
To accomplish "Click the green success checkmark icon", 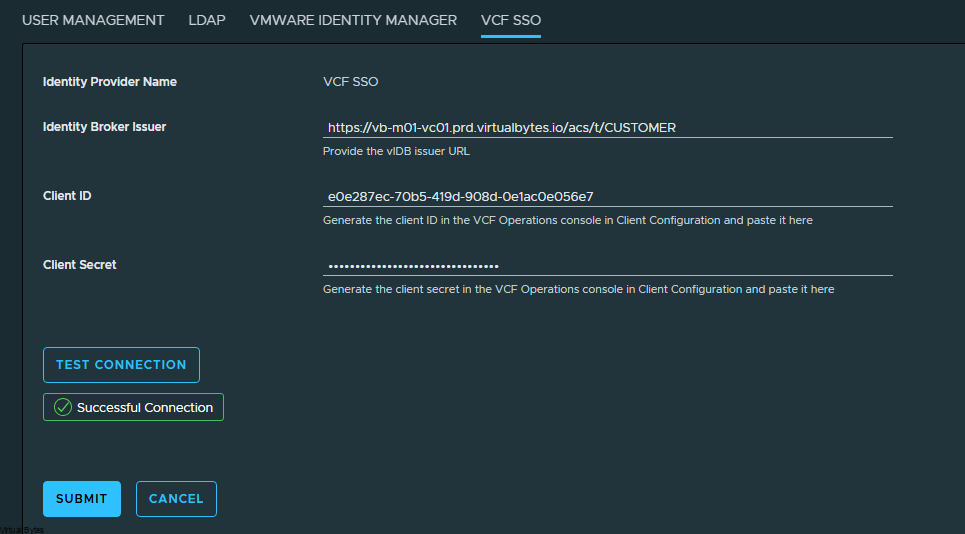I will click(x=63, y=407).
